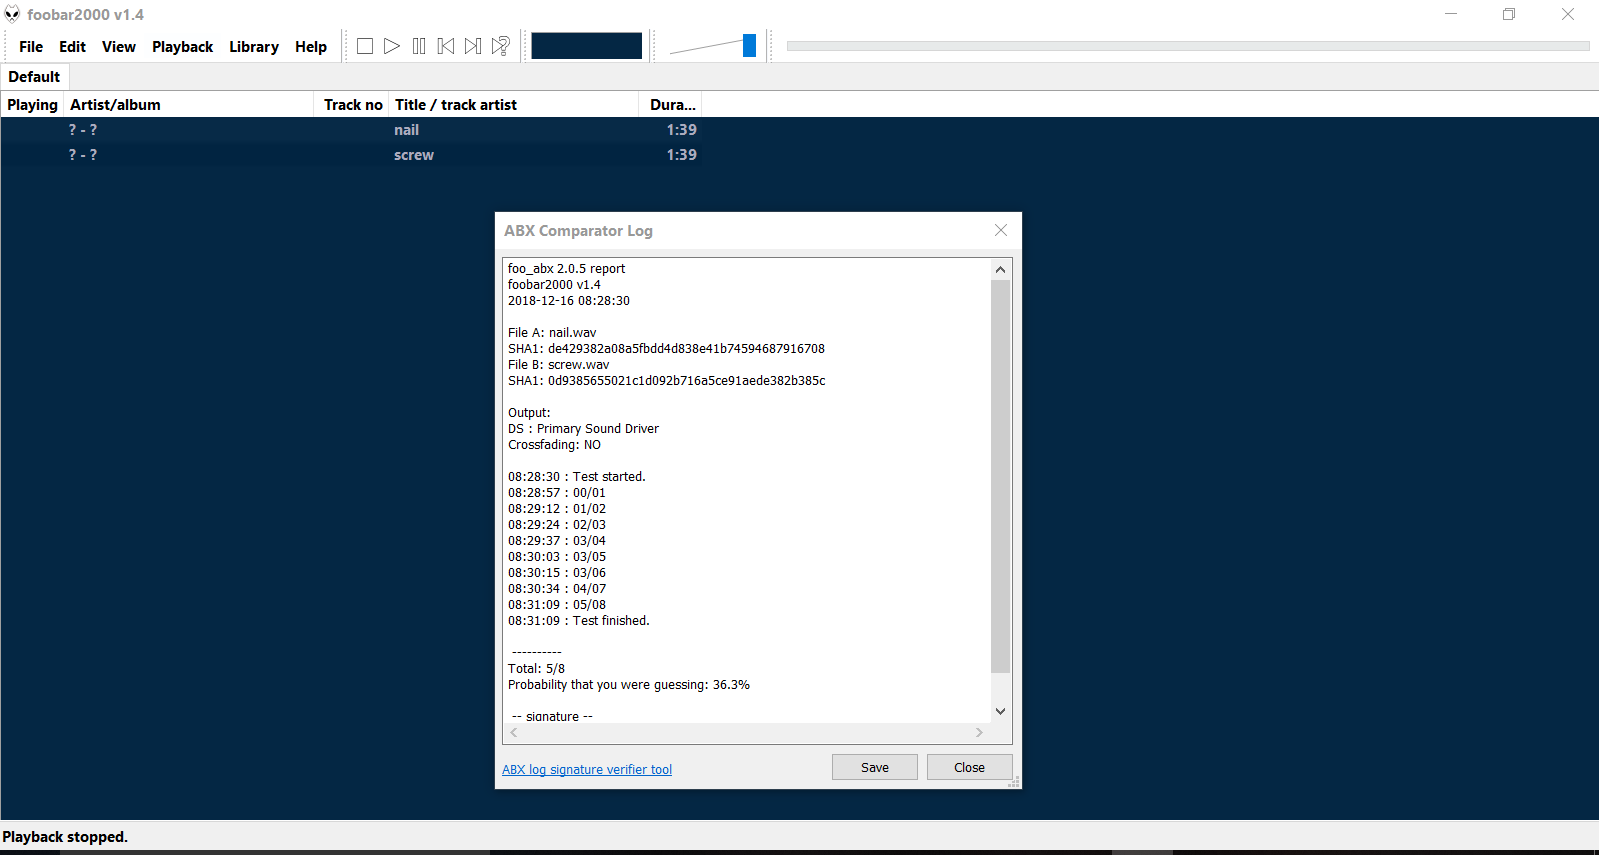This screenshot has height=855, width=1599.
Task: Pause playback with the Pause icon
Action: (419, 46)
